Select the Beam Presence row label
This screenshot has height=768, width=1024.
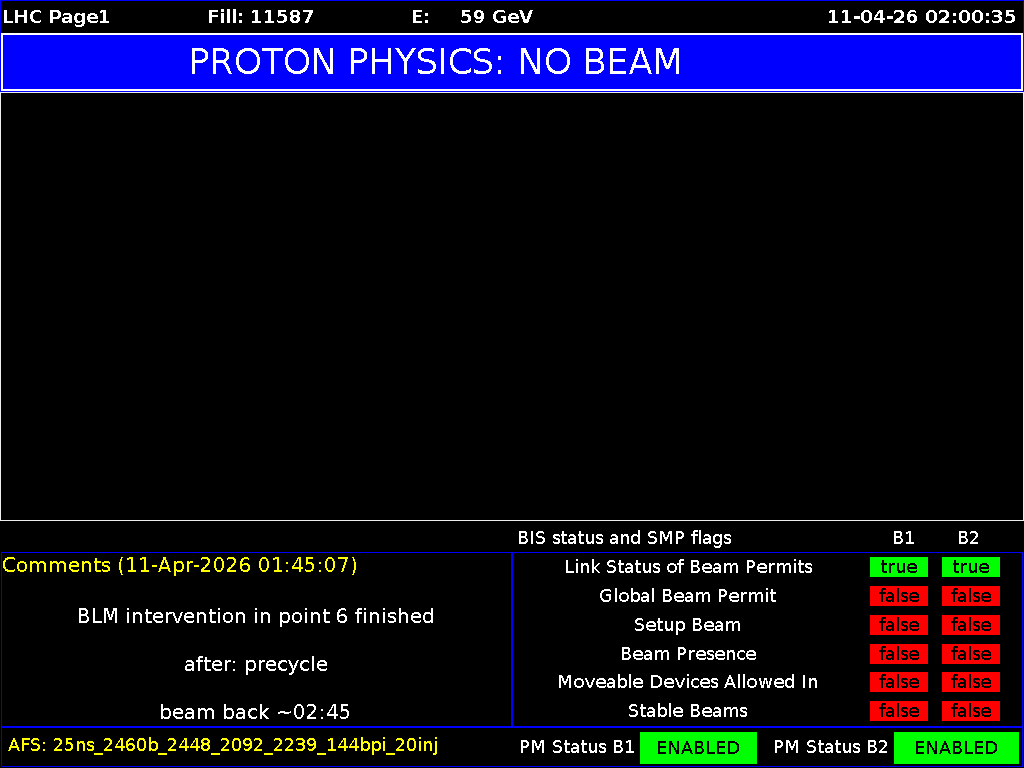point(687,653)
